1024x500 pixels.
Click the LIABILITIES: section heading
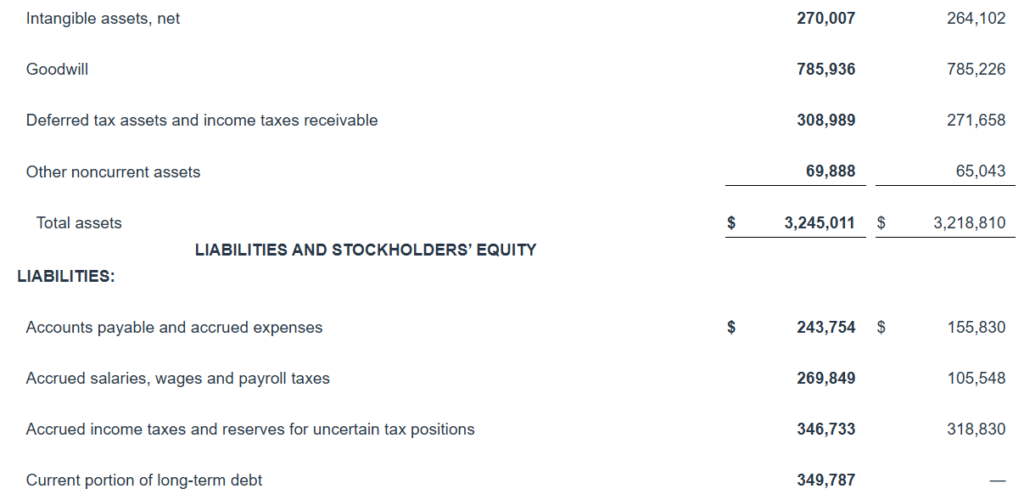(x=66, y=277)
